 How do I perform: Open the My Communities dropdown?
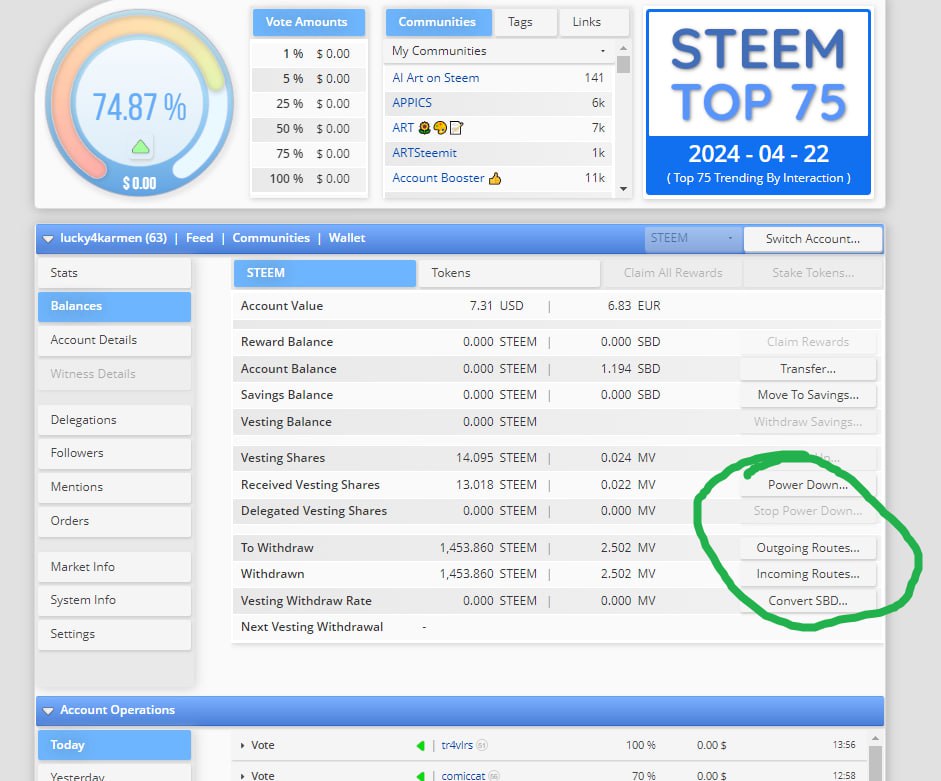point(499,51)
